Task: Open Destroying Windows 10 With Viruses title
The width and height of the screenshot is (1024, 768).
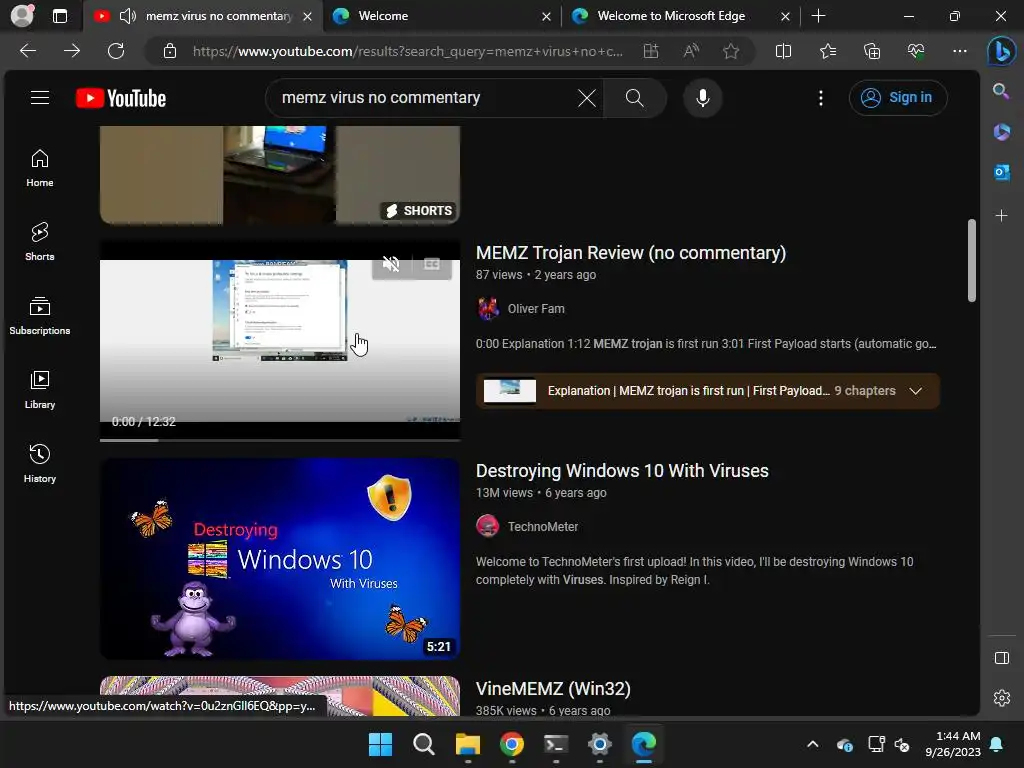Action: 622,471
